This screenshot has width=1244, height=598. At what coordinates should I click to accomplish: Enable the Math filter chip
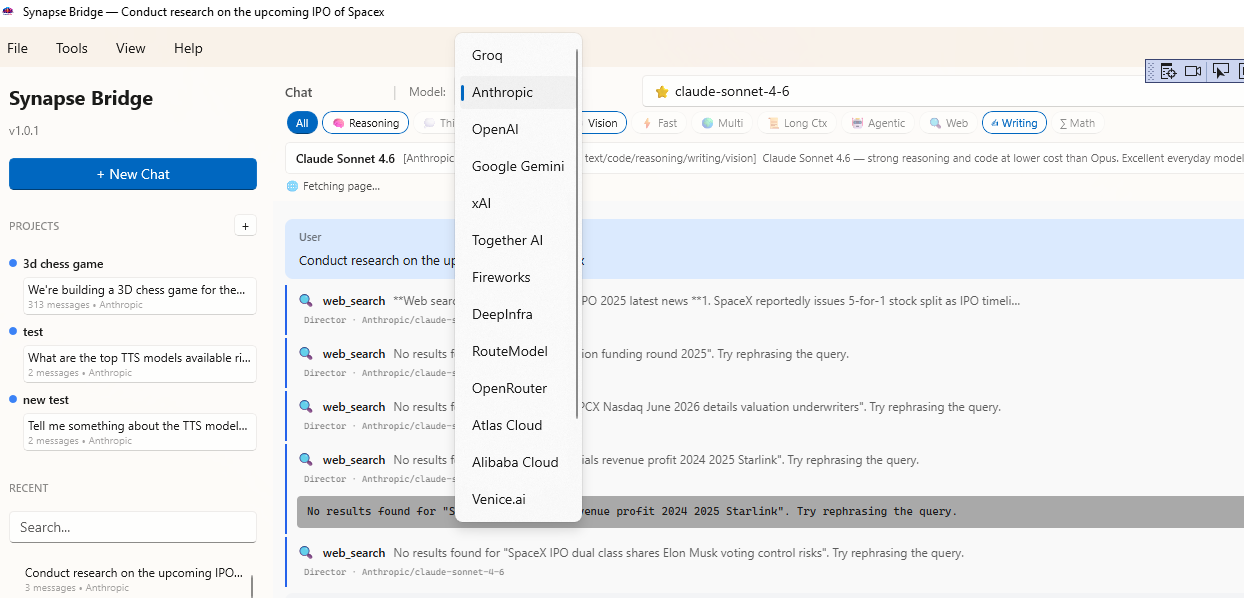[1077, 123]
